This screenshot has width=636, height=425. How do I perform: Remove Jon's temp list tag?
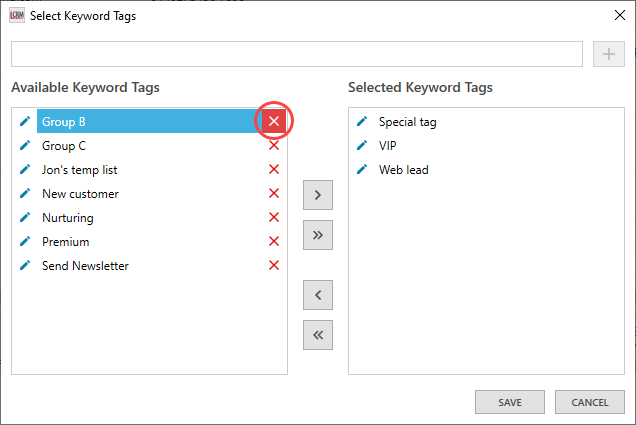click(274, 170)
